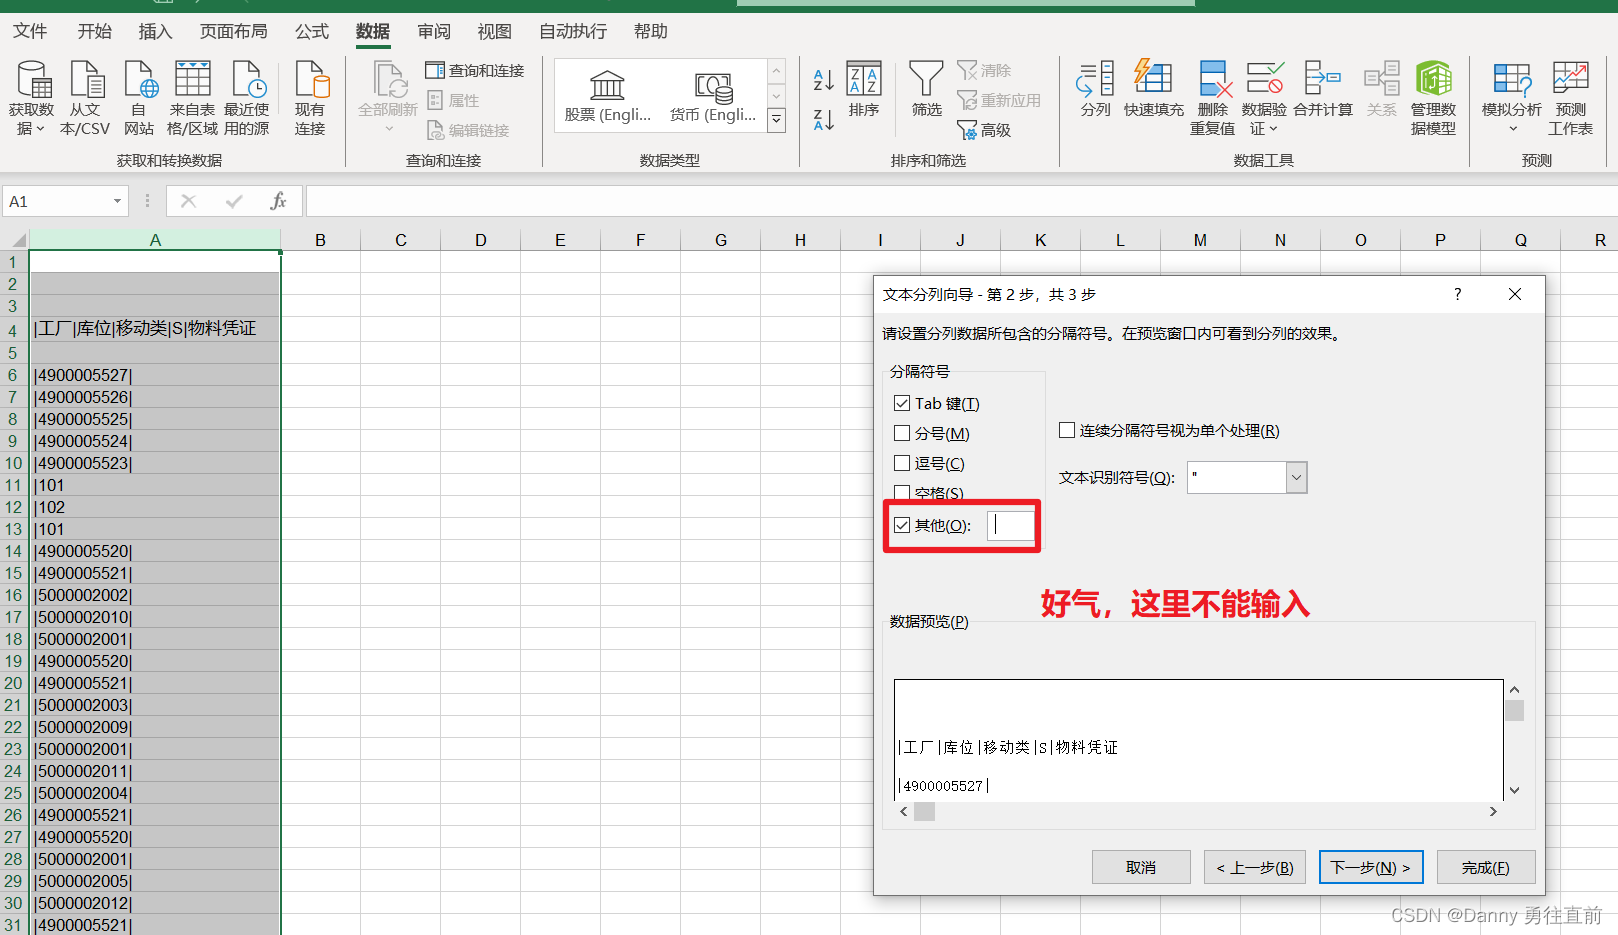Click the 其他 delimiter text input box
The width and height of the screenshot is (1618, 935).
click(1011, 525)
